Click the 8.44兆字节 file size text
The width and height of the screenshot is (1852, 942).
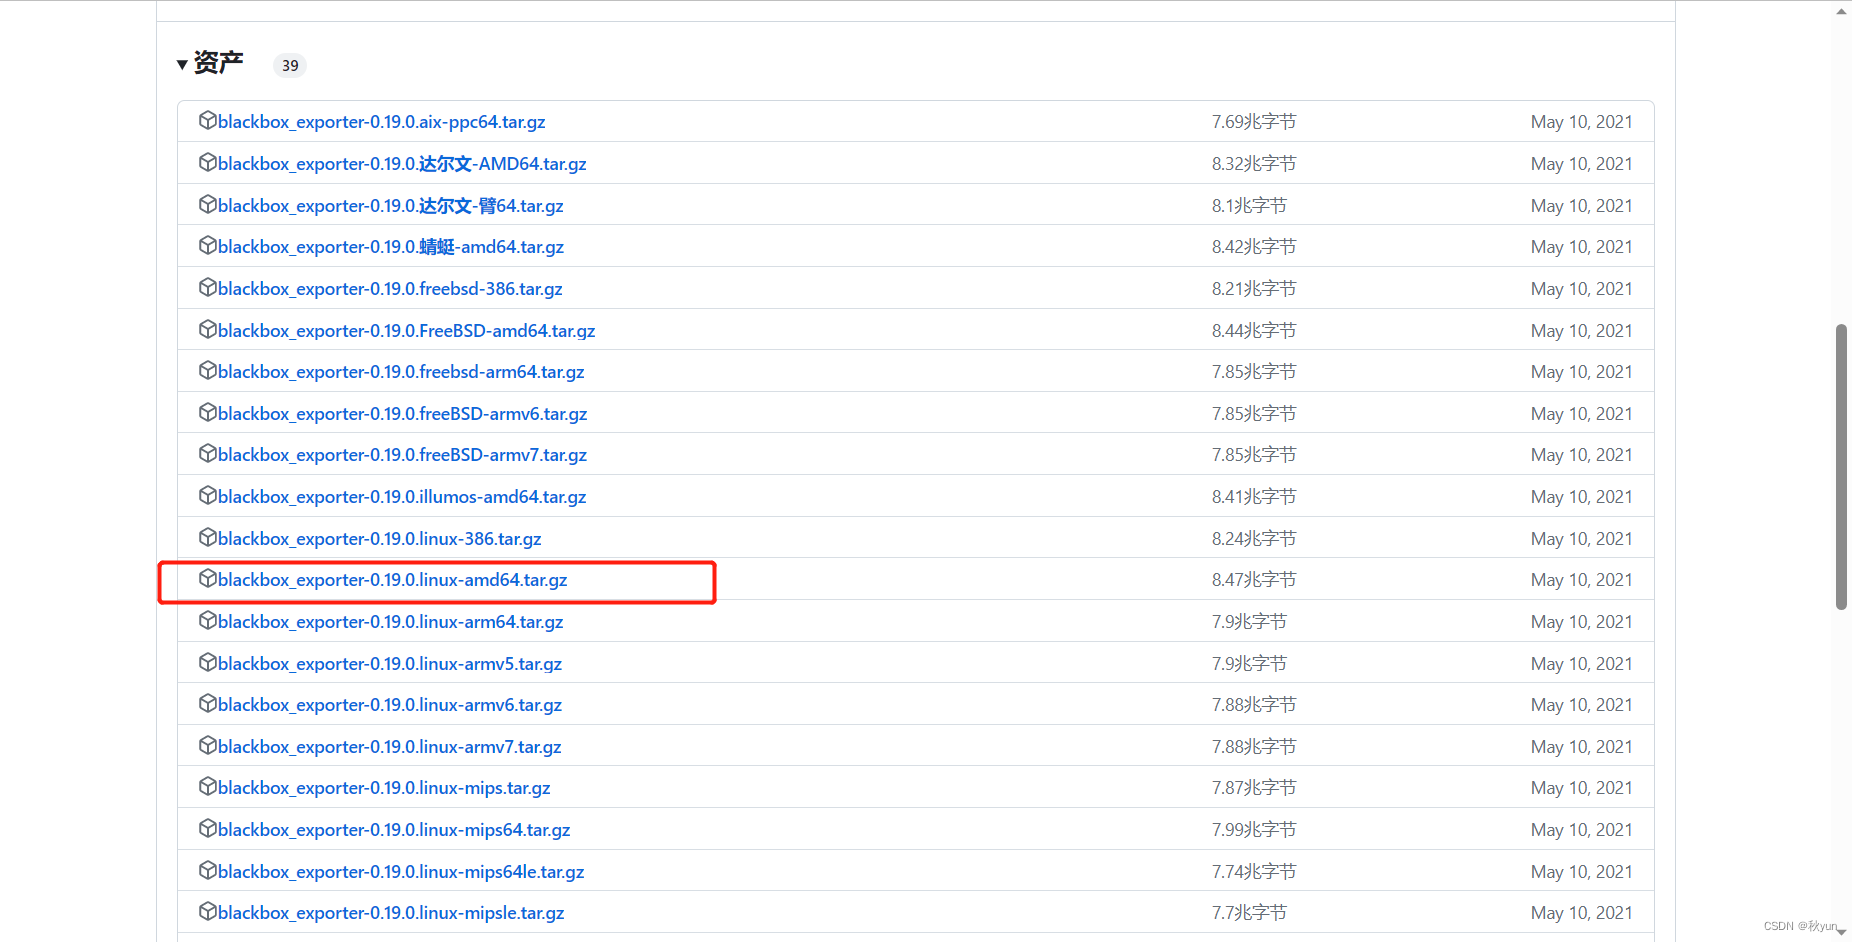(x=1254, y=331)
